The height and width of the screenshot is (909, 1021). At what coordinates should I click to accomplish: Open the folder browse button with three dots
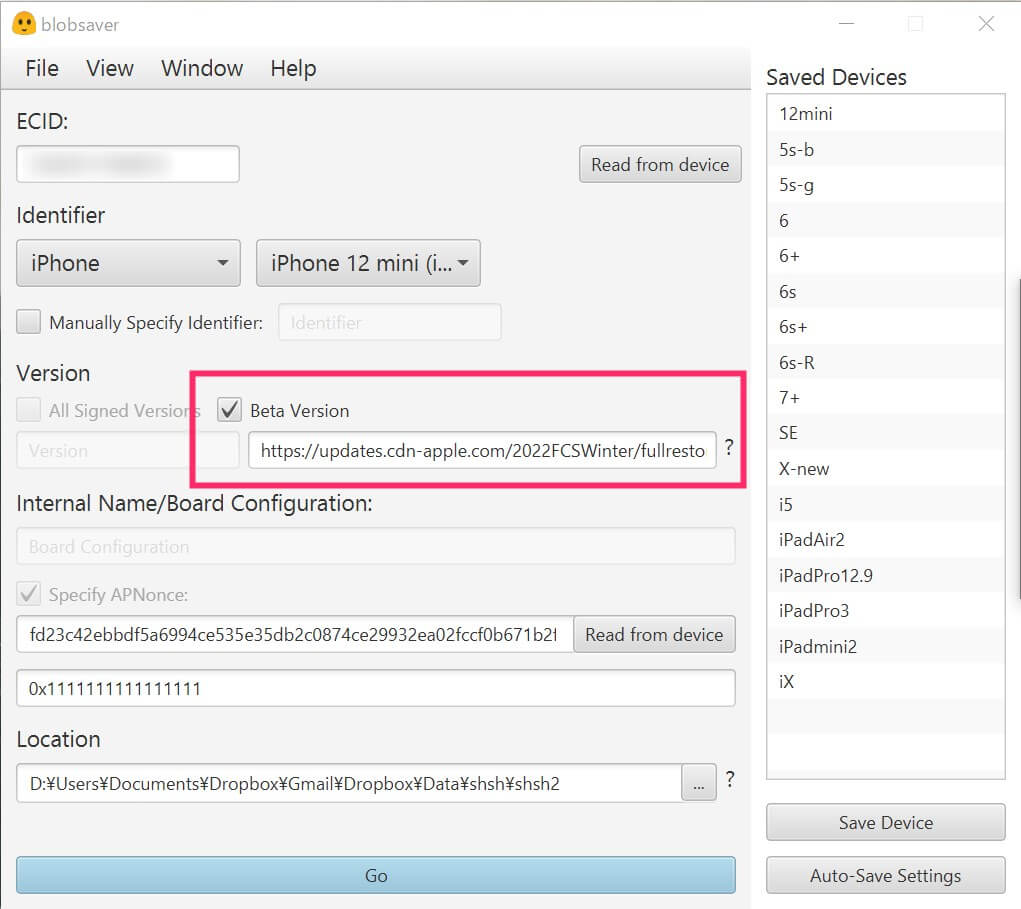pos(698,784)
